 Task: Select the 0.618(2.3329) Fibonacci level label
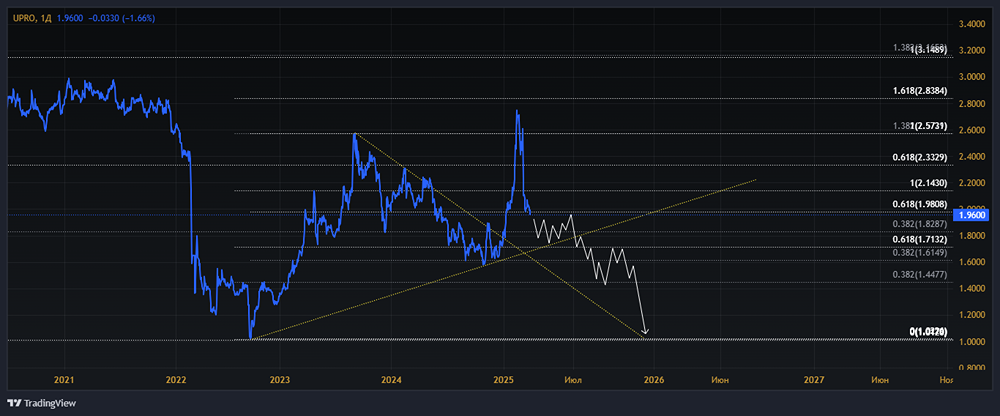click(919, 157)
